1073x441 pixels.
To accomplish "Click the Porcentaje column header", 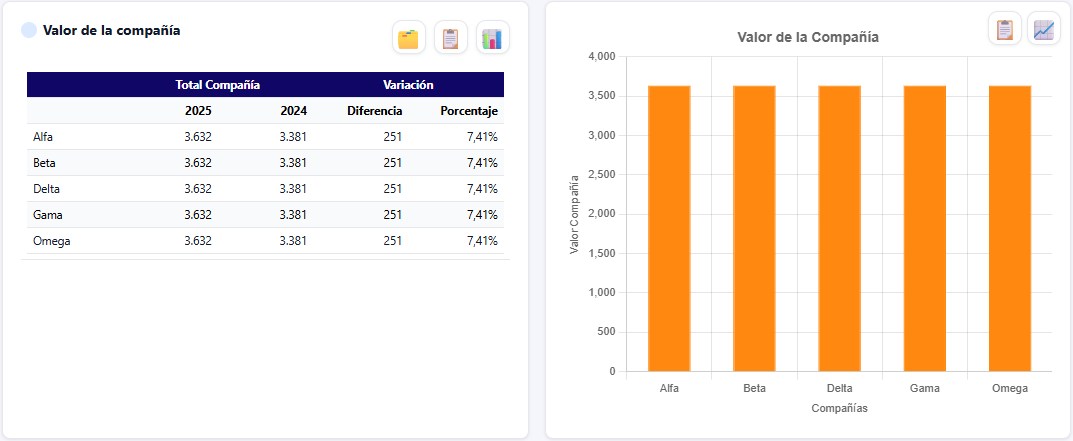I will [x=469, y=111].
